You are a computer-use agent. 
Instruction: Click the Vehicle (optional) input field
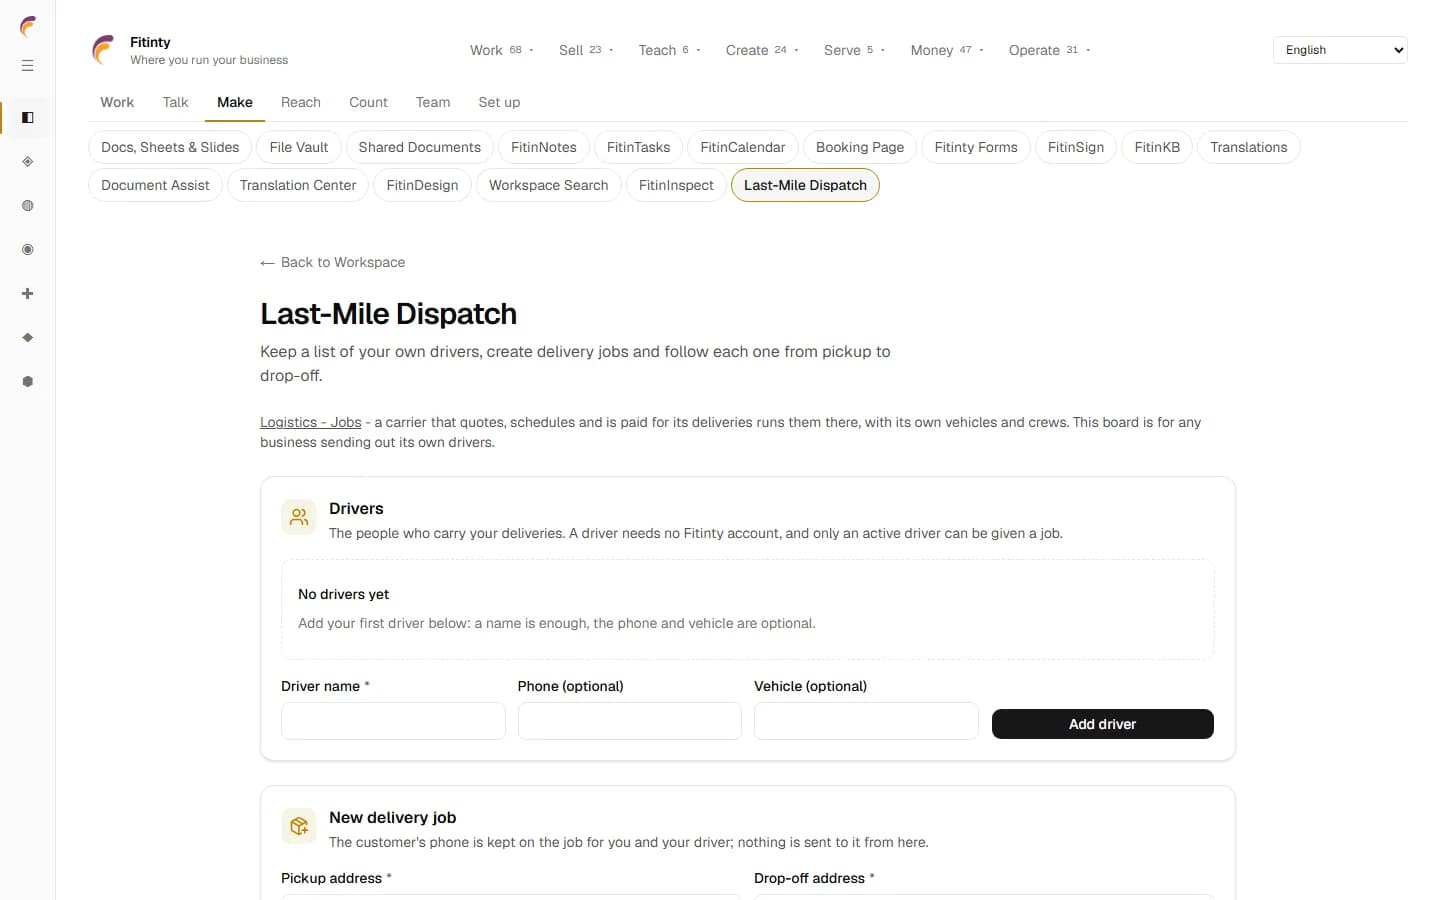[x=866, y=721]
